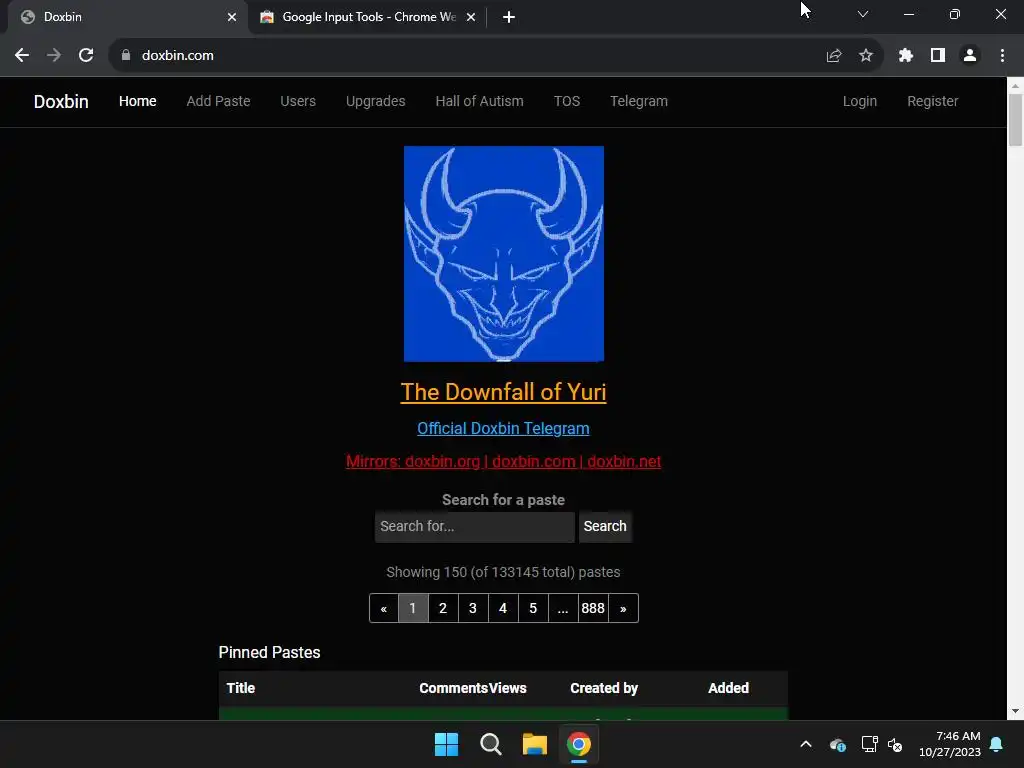Select the Doxbin browser tab
Viewport: 1024px width, 768px height.
coord(128,17)
